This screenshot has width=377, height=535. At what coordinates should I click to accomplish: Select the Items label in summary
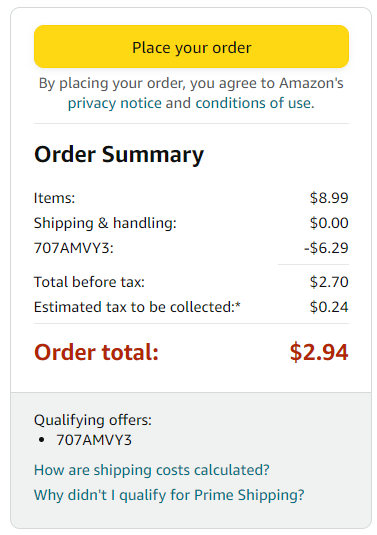click(54, 198)
